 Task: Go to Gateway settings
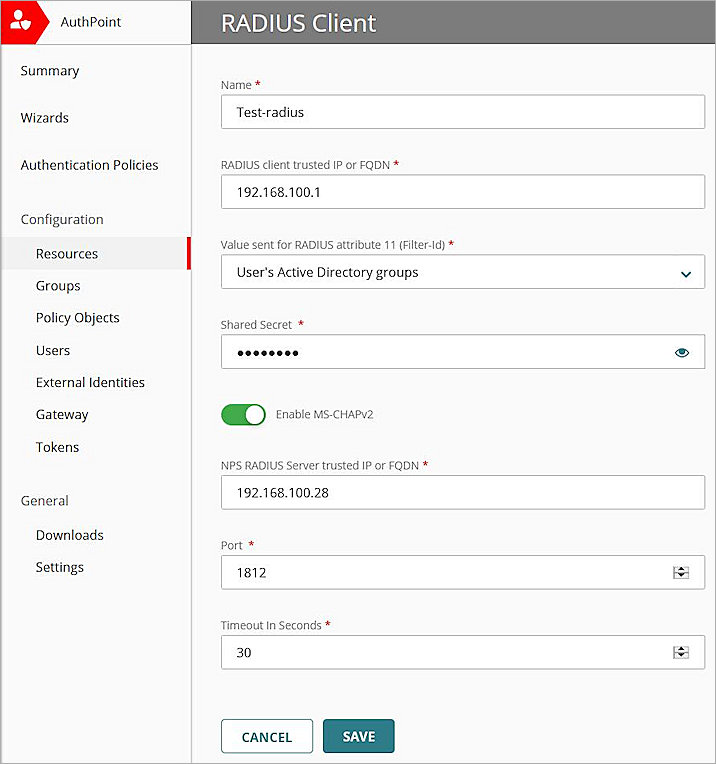click(x=62, y=415)
